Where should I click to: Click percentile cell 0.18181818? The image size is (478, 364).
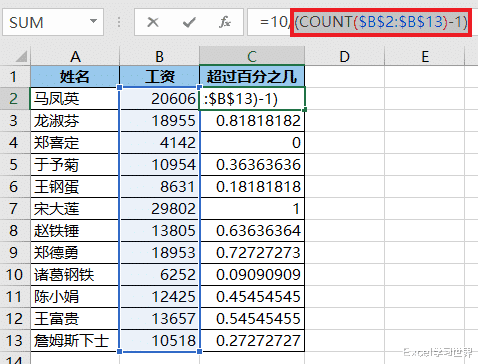pos(252,187)
